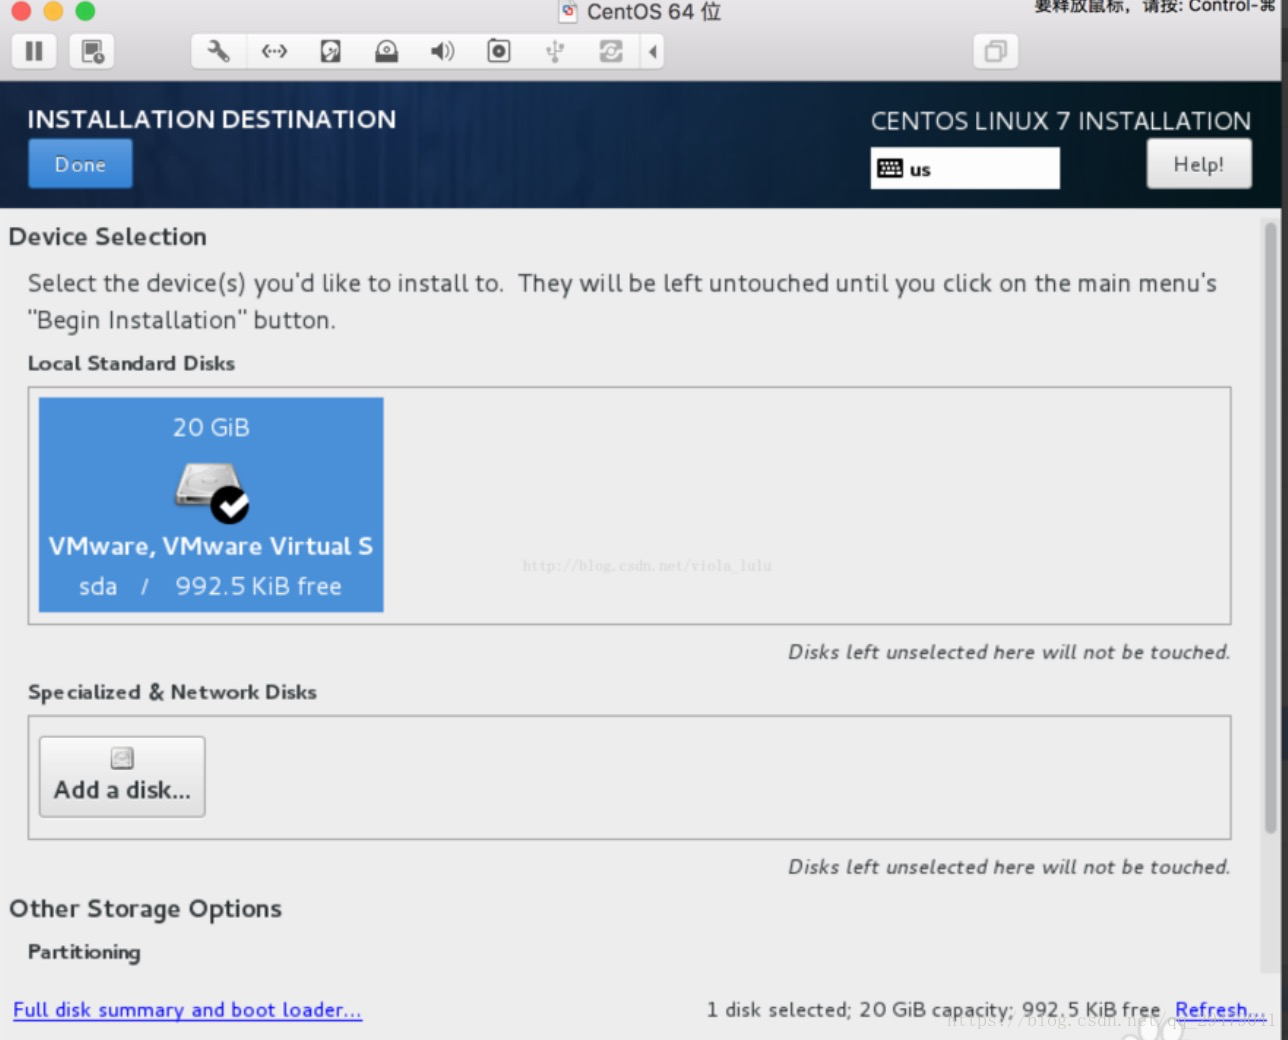Toggle the checkmark on disk icon

(231, 504)
